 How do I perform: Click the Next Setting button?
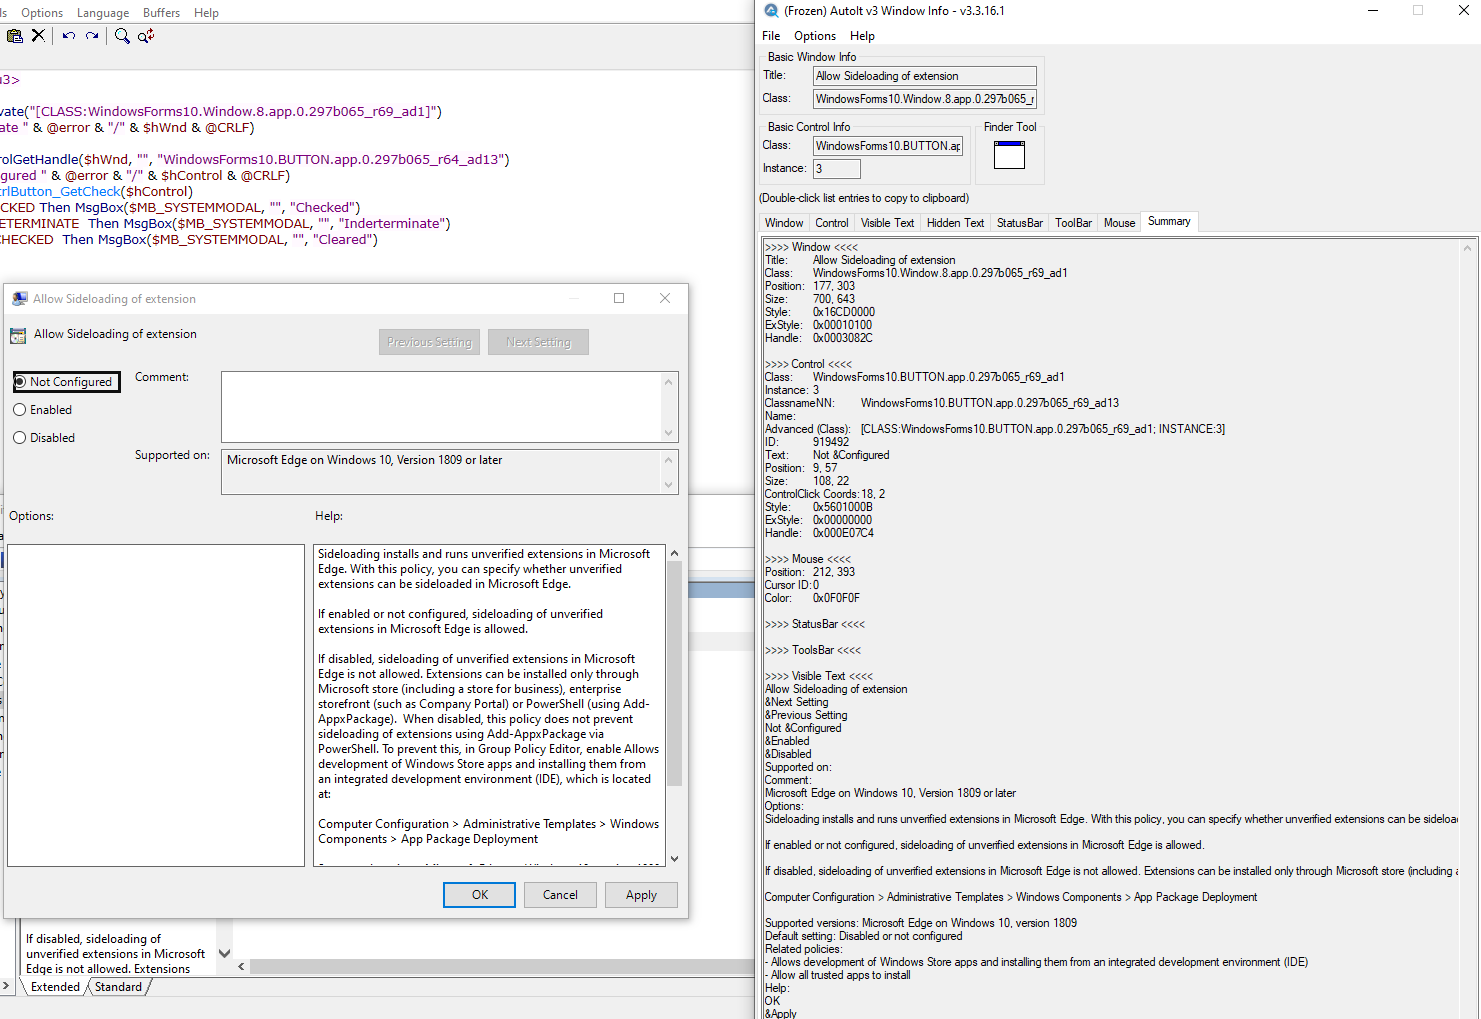[538, 342]
